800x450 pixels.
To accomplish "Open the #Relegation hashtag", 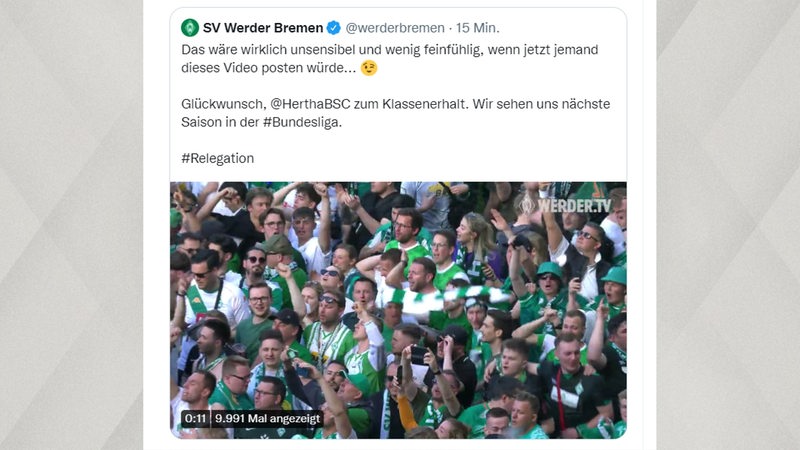I will tap(217, 158).
